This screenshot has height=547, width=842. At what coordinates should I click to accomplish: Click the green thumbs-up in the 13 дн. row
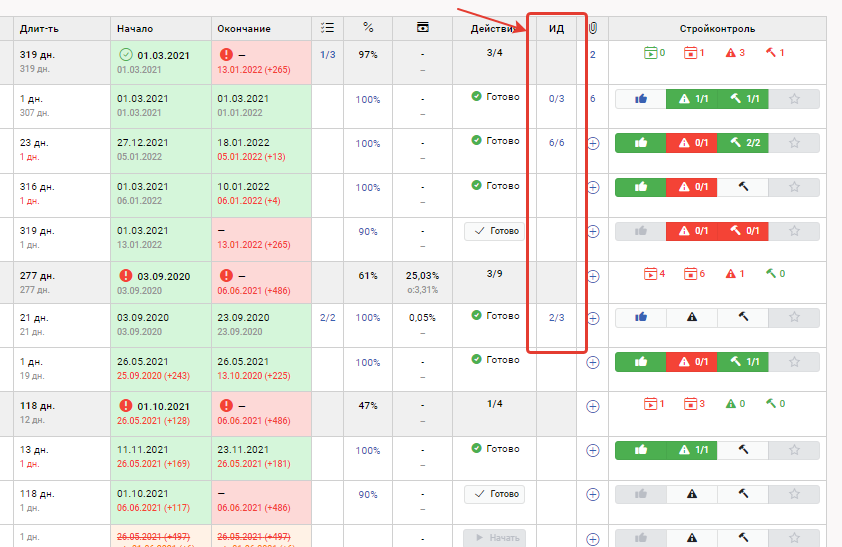point(640,450)
